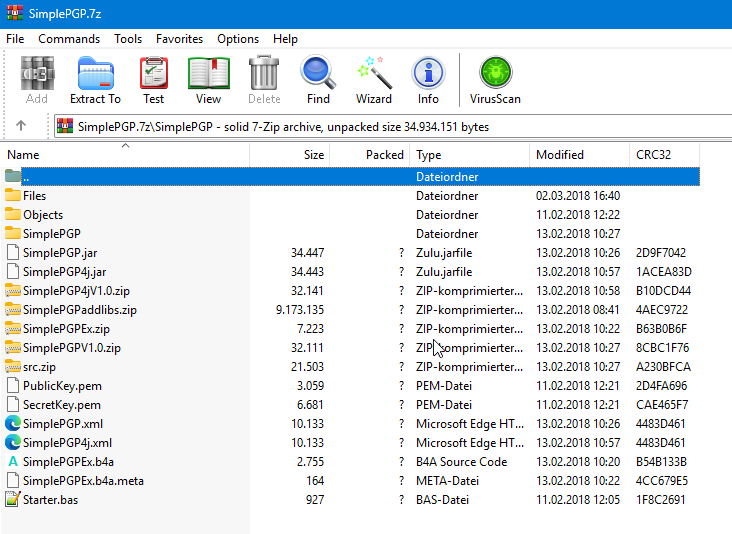This screenshot has height=534, width=732.
Task: Click the archive path address field
Action: pos(392,126)
